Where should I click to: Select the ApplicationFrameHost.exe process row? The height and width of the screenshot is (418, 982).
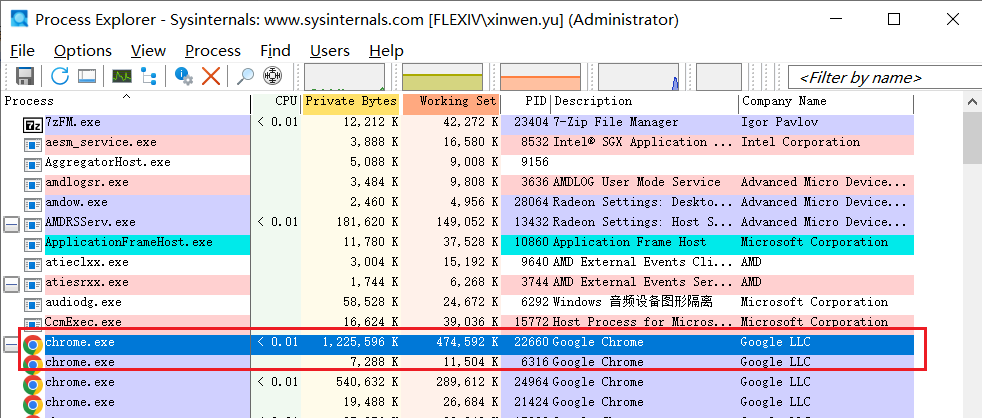pyautogui.click(x=128, y=242)
